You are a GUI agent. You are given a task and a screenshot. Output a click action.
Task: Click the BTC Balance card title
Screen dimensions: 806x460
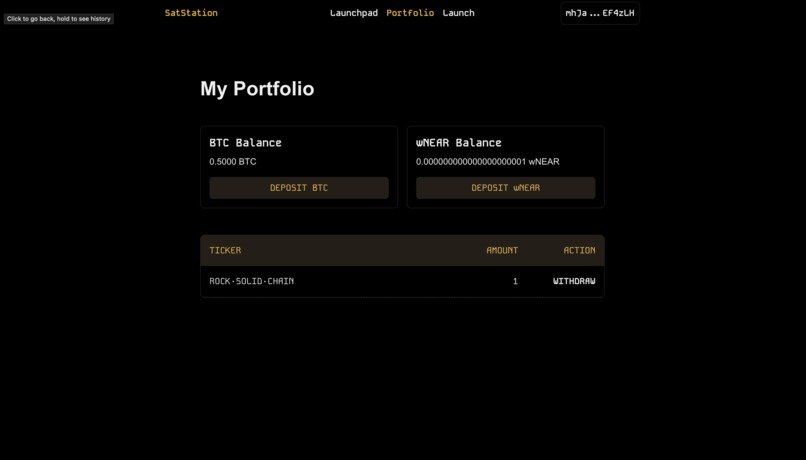tap(245, 143)
